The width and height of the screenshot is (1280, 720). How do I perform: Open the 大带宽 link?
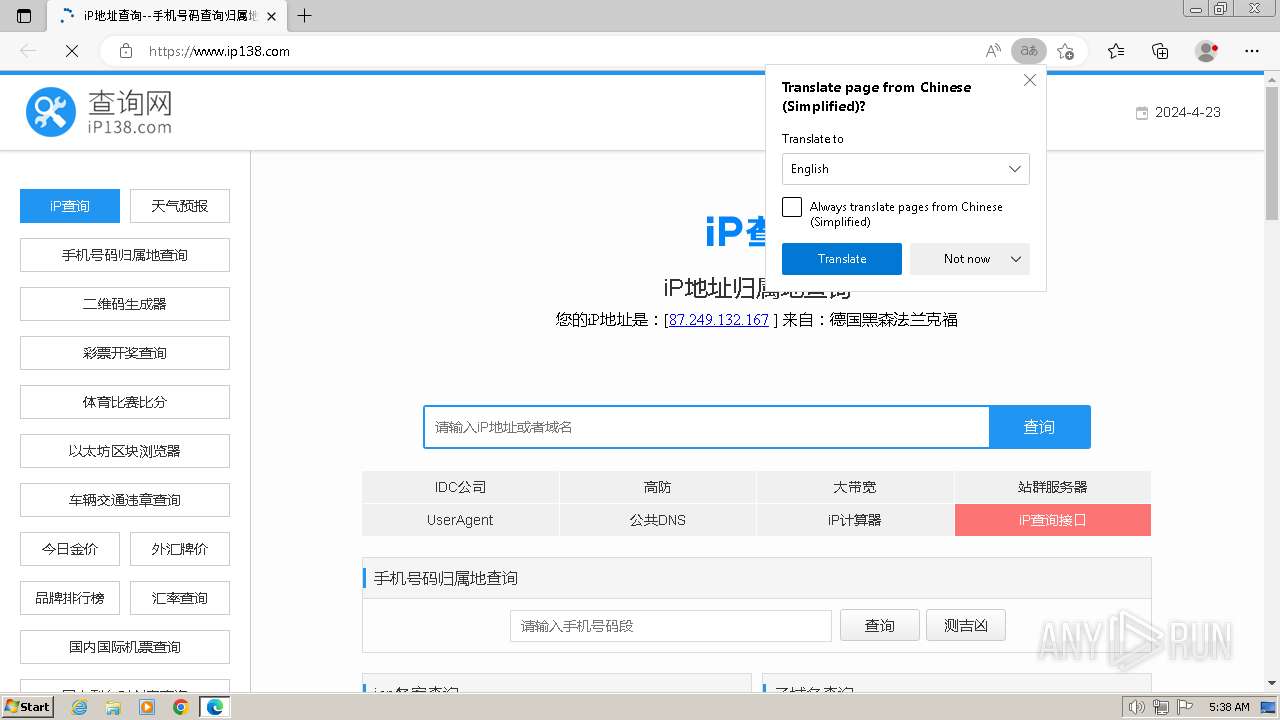point(855,487)
